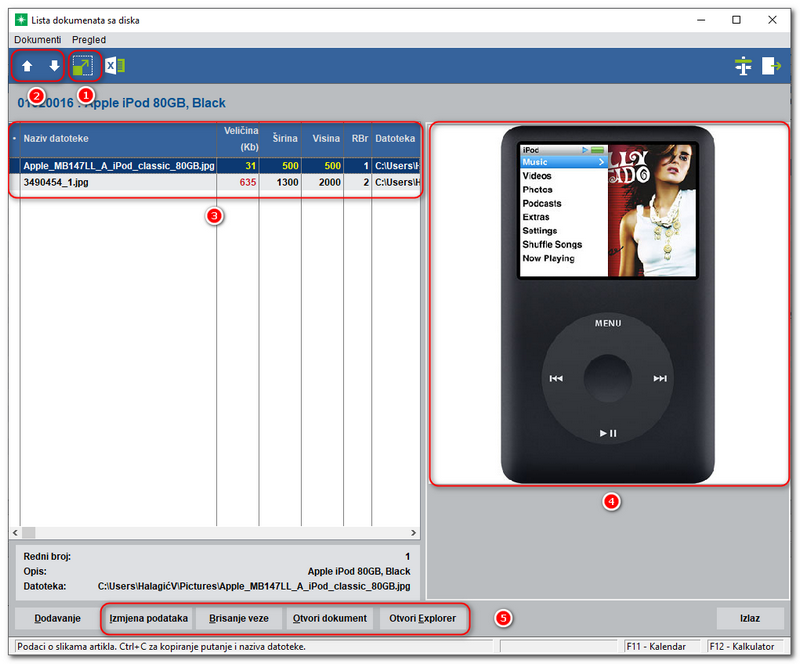Click the RBr column header
This screenshot has width=800, height=664.
[x=358, y=139]
